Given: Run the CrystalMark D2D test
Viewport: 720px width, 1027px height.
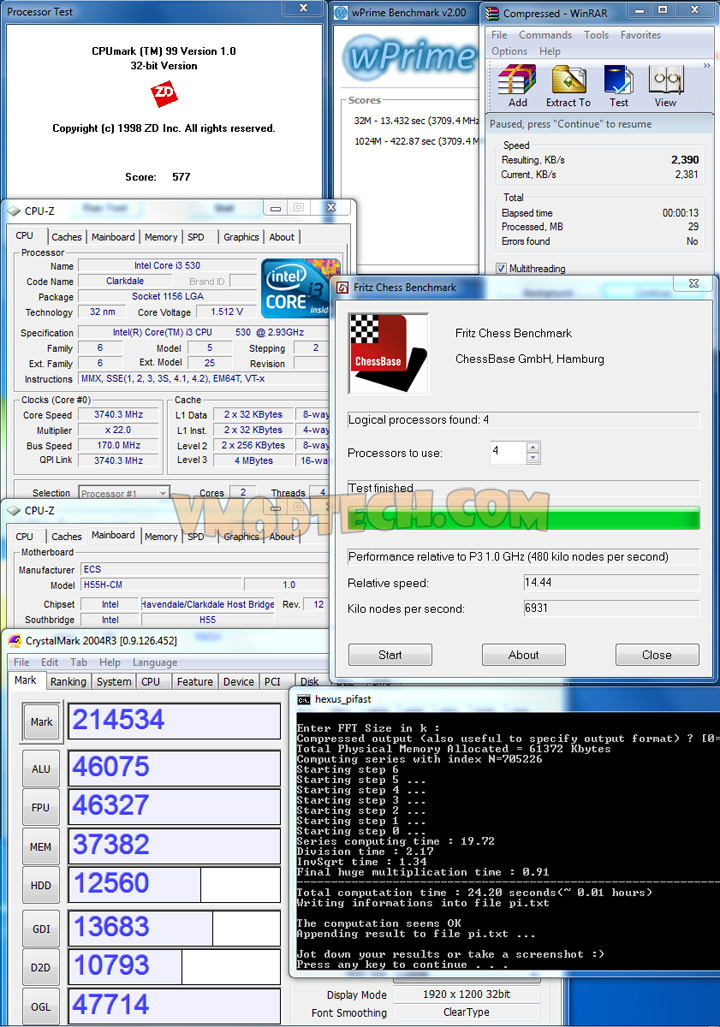Looking at the screenshot, I should [41, 967].
